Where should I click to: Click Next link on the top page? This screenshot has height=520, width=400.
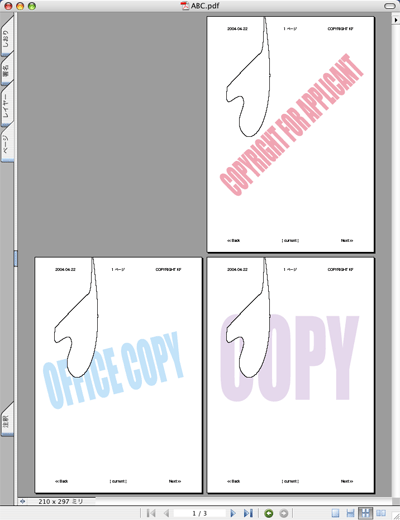(347, 240)
